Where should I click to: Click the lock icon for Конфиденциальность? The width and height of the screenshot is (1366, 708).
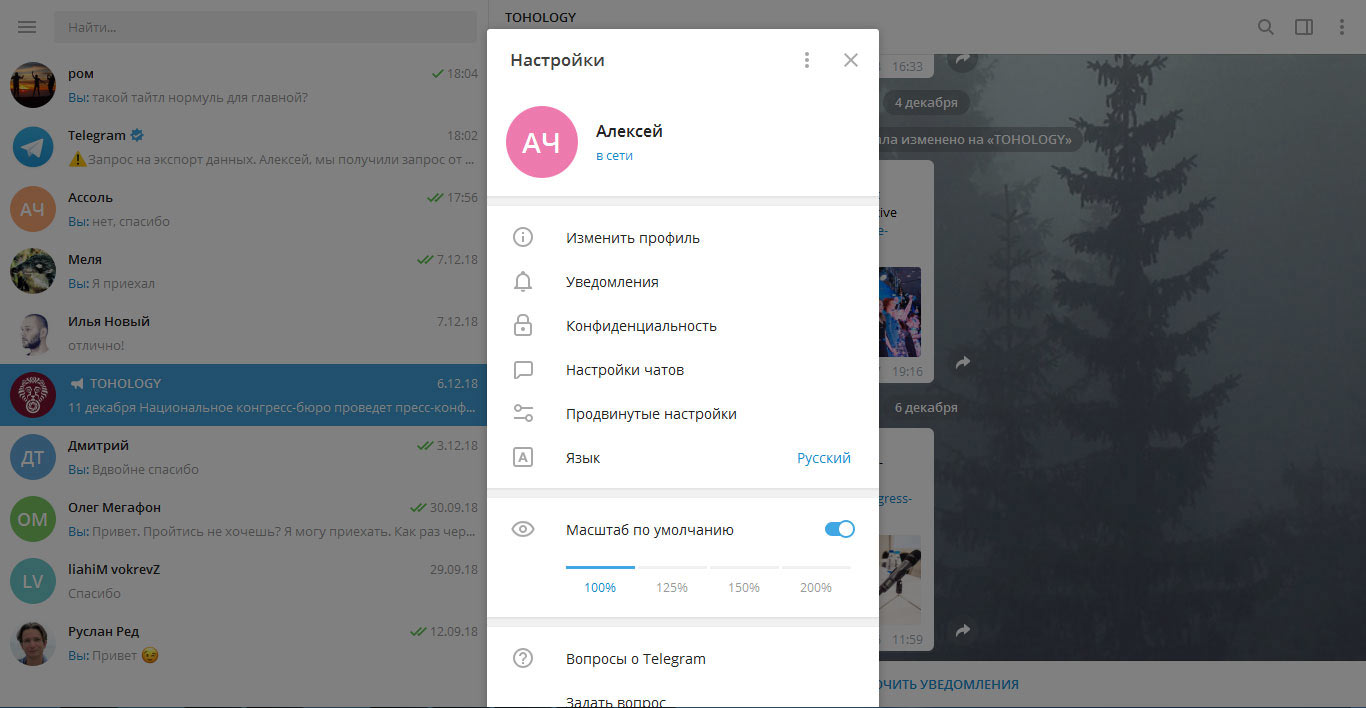[523, 326]
